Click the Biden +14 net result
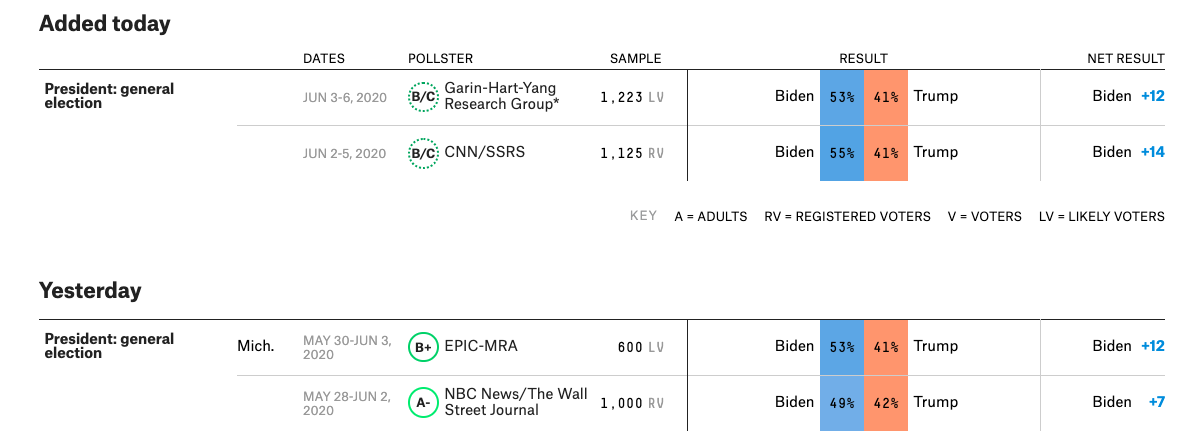 pyautogui.click(x=1128, y=152)
